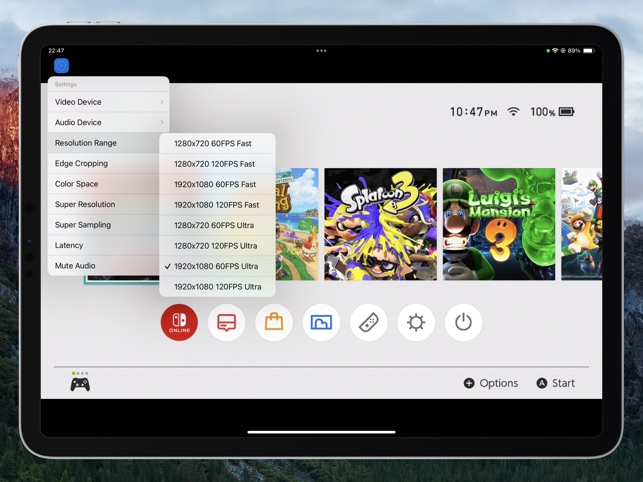Open System Settings gear icon
Screen dimensions: 643x482
416,322
